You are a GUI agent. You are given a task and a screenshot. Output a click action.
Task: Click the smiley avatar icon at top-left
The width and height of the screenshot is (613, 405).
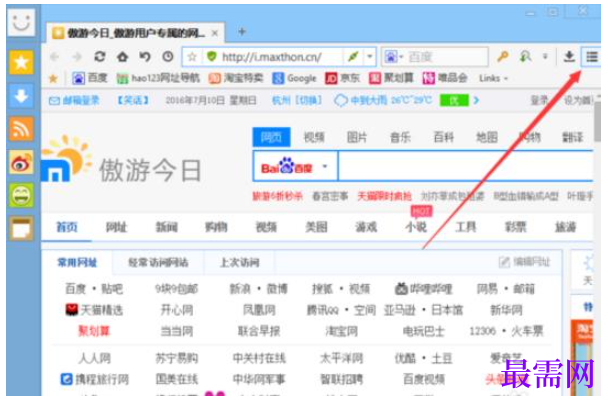pyautogui.click(x=21, y=22)
